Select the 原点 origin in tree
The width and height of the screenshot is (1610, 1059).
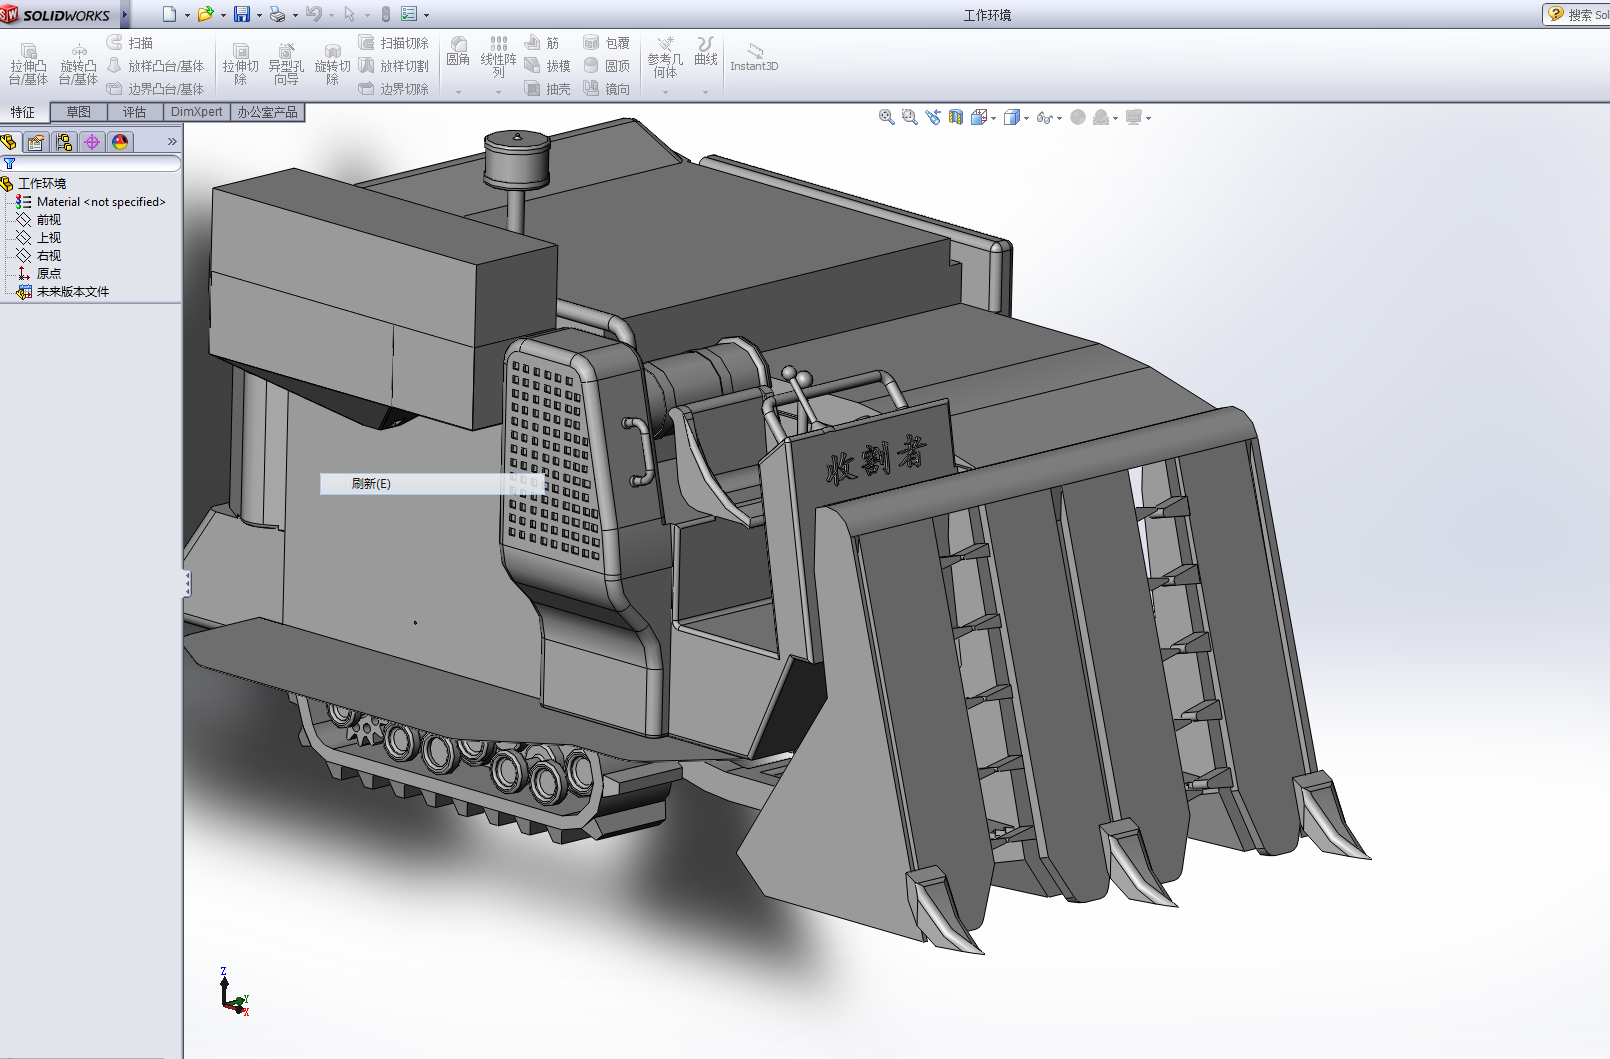tap(39, 273)
